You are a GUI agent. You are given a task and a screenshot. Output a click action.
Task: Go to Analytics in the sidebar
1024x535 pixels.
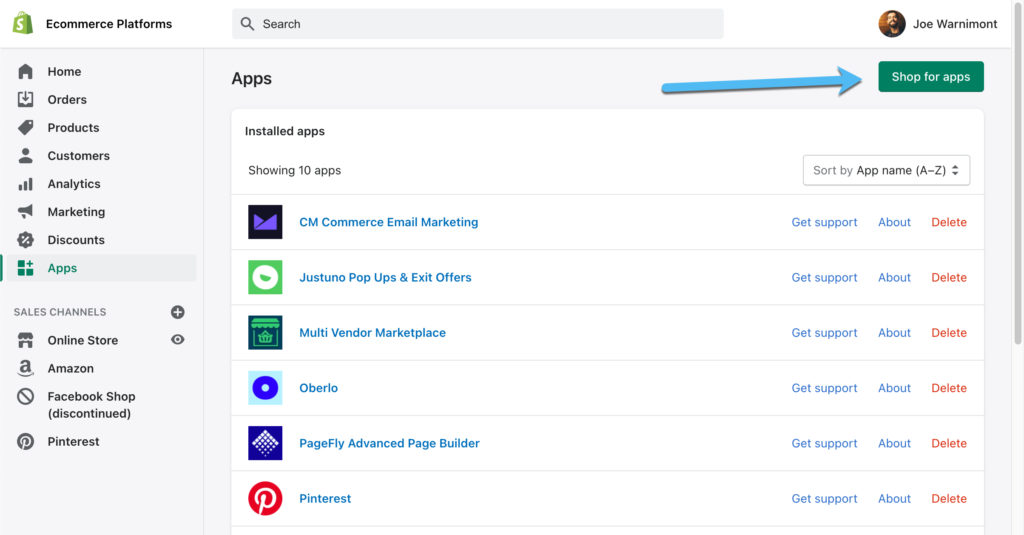74,184
